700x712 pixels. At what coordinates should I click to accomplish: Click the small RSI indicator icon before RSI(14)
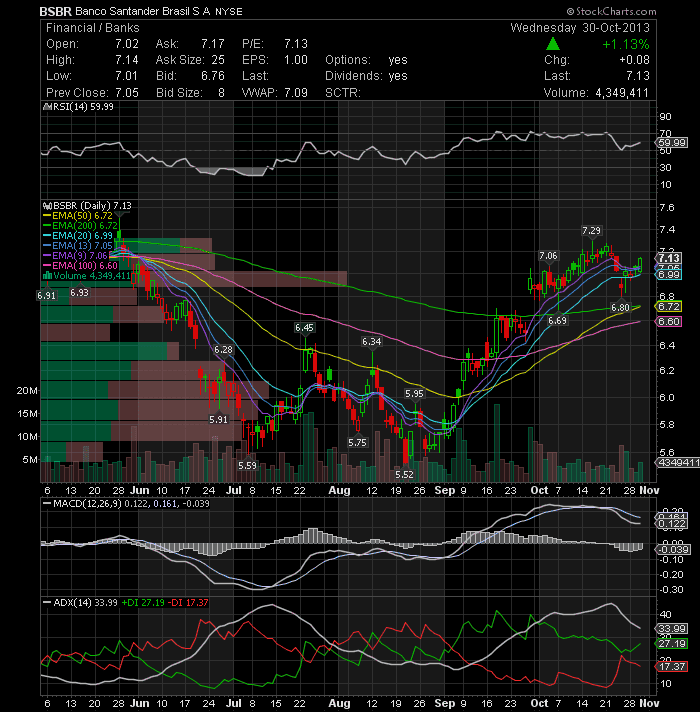pyautogui.click(x=48, y=107)
